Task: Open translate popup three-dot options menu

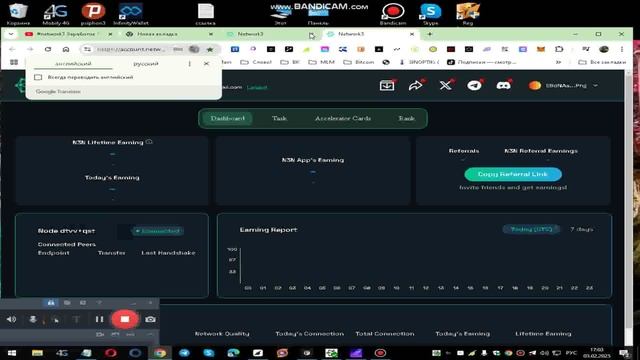Action: click(189, 64)
